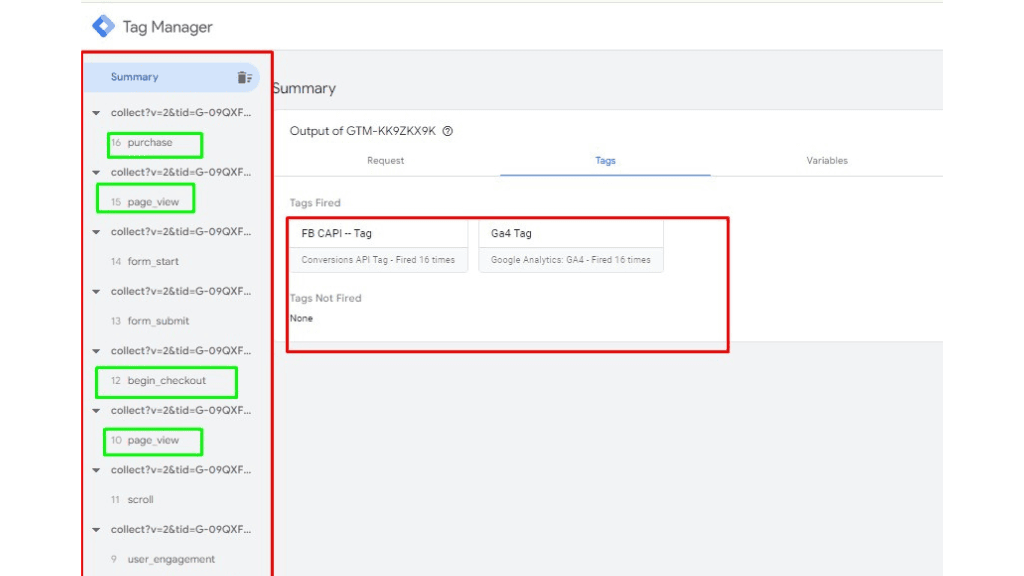The height and width of the screenshot is (576, 1024).
Task: Click the collect request text above scroll
Action: 181,470
